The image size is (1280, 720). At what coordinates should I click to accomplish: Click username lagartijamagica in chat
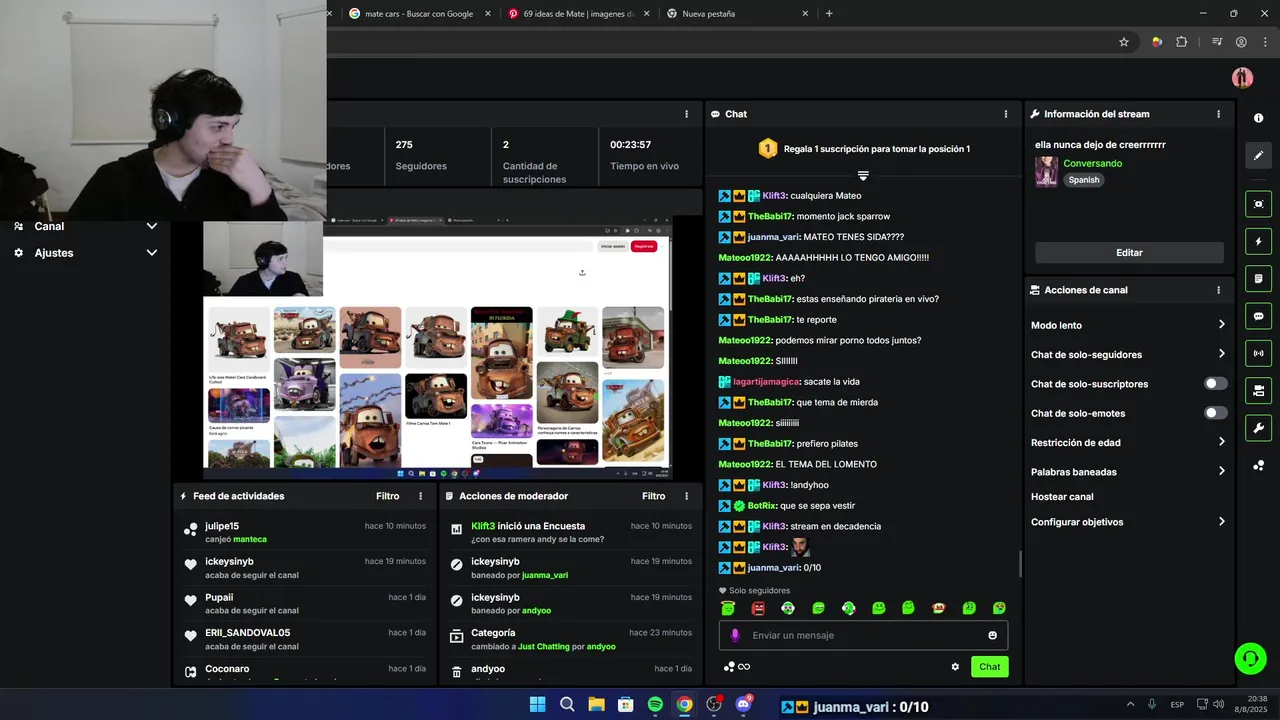click(x=766, y=382)
